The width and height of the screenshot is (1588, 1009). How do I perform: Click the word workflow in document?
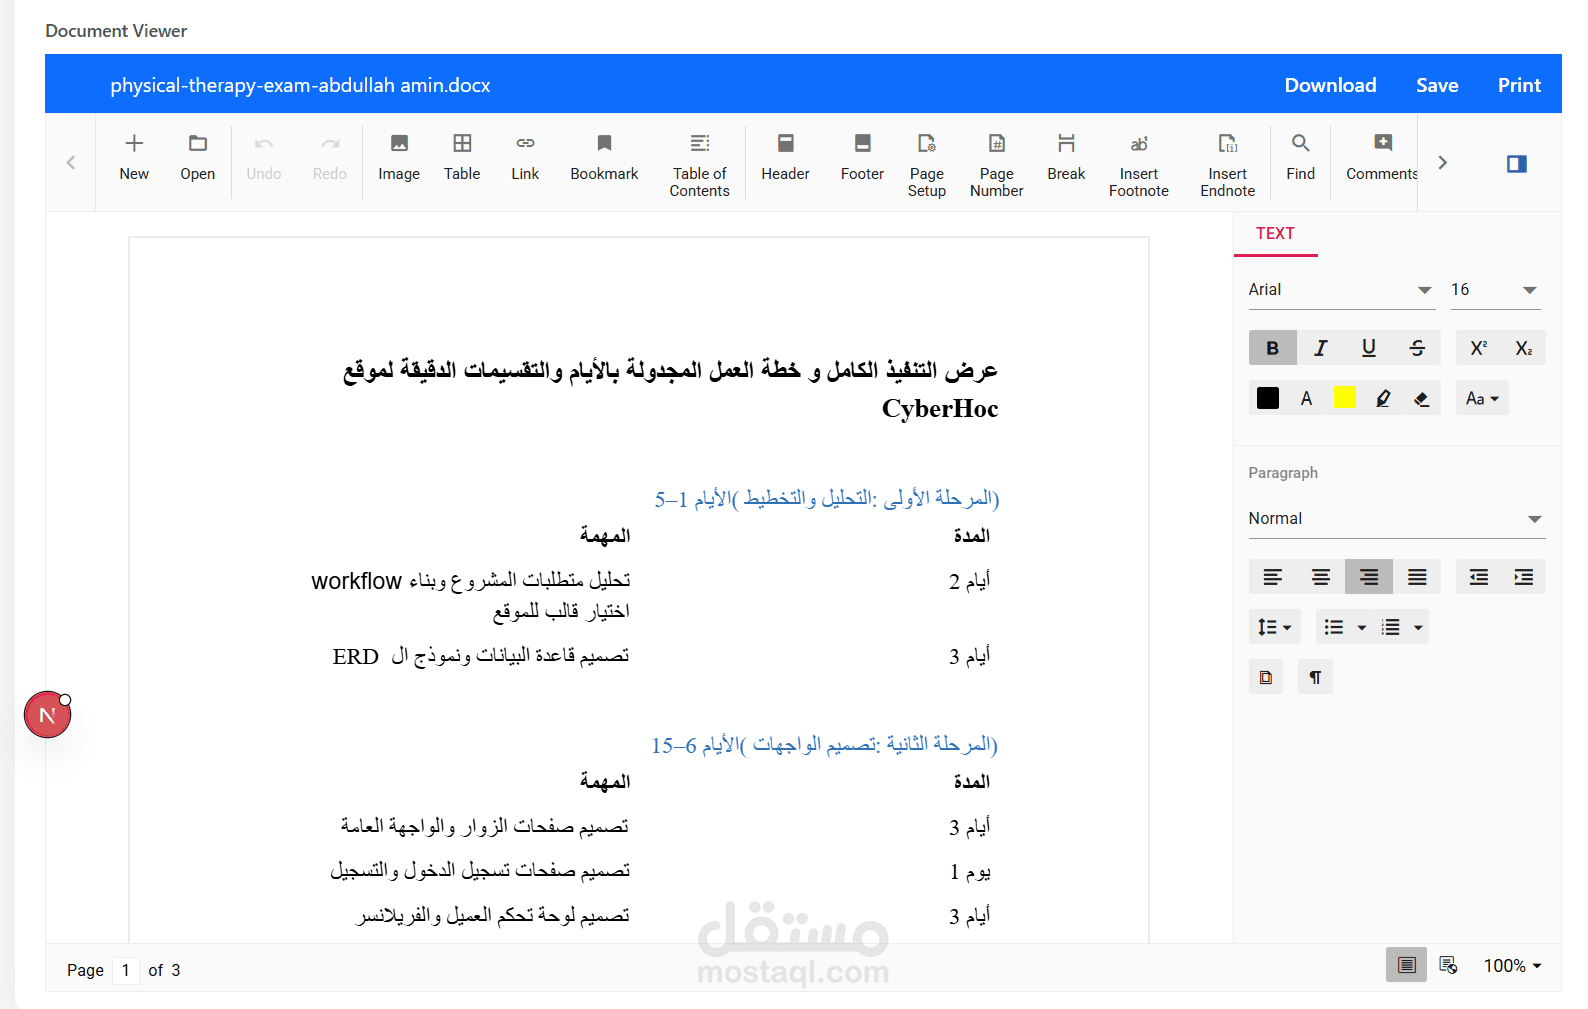point(356,581)
